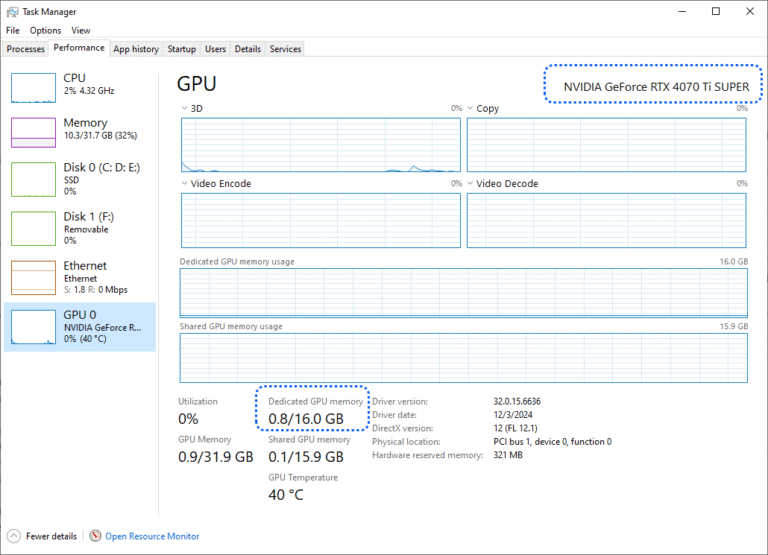Open the Video Encode engine dropdown

point(185,183)
